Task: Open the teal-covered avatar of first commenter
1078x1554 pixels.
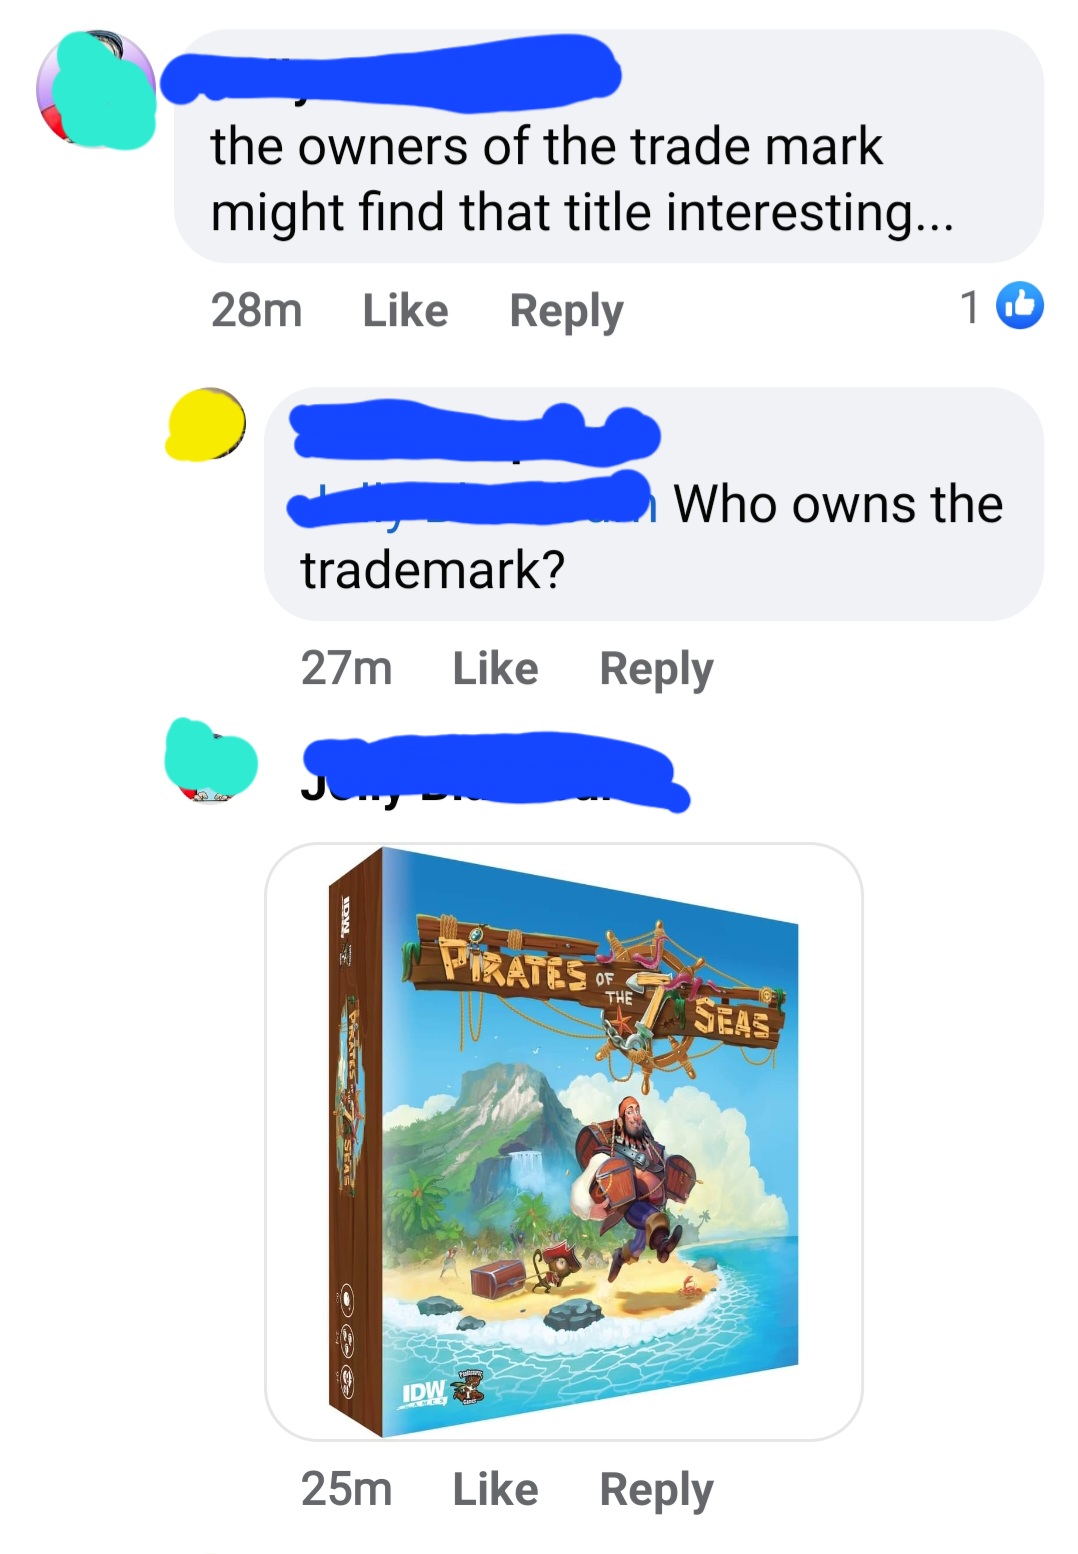Action: coord(96,89)
